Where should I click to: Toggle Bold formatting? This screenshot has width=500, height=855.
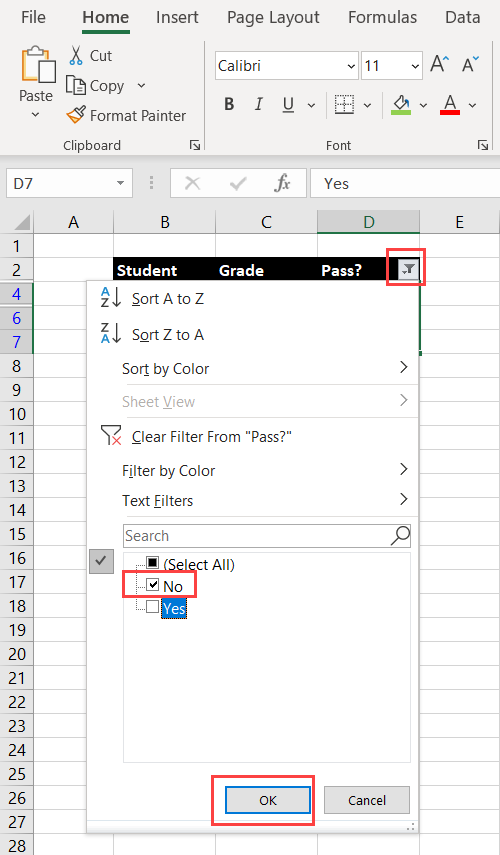pyautogui.click(x=229, y=104)
